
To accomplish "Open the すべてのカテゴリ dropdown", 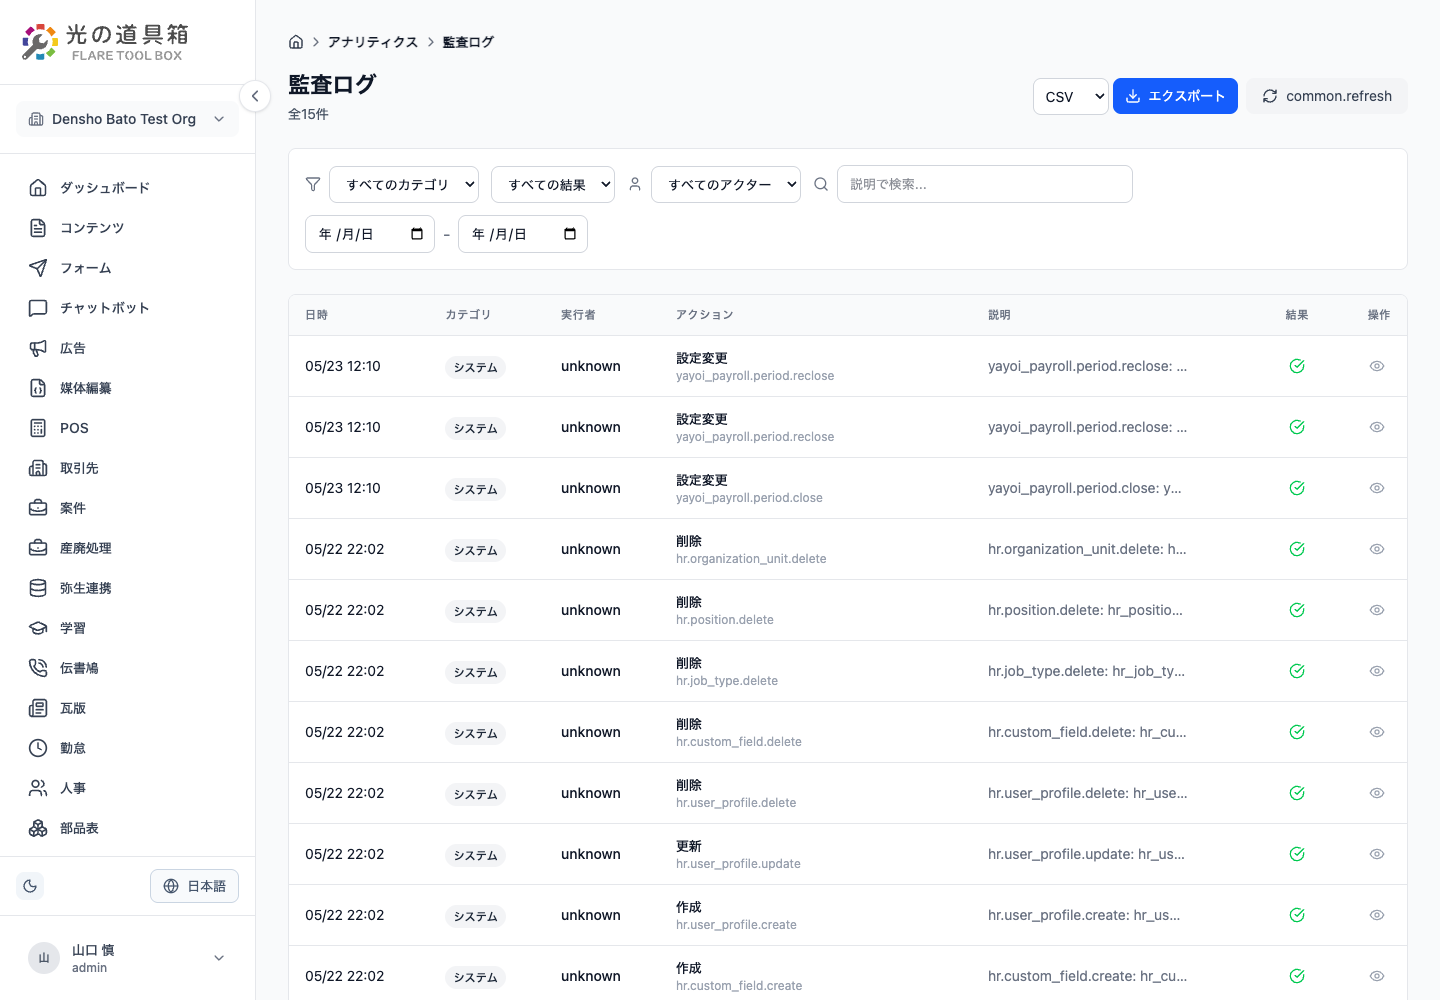I will 404,184.
